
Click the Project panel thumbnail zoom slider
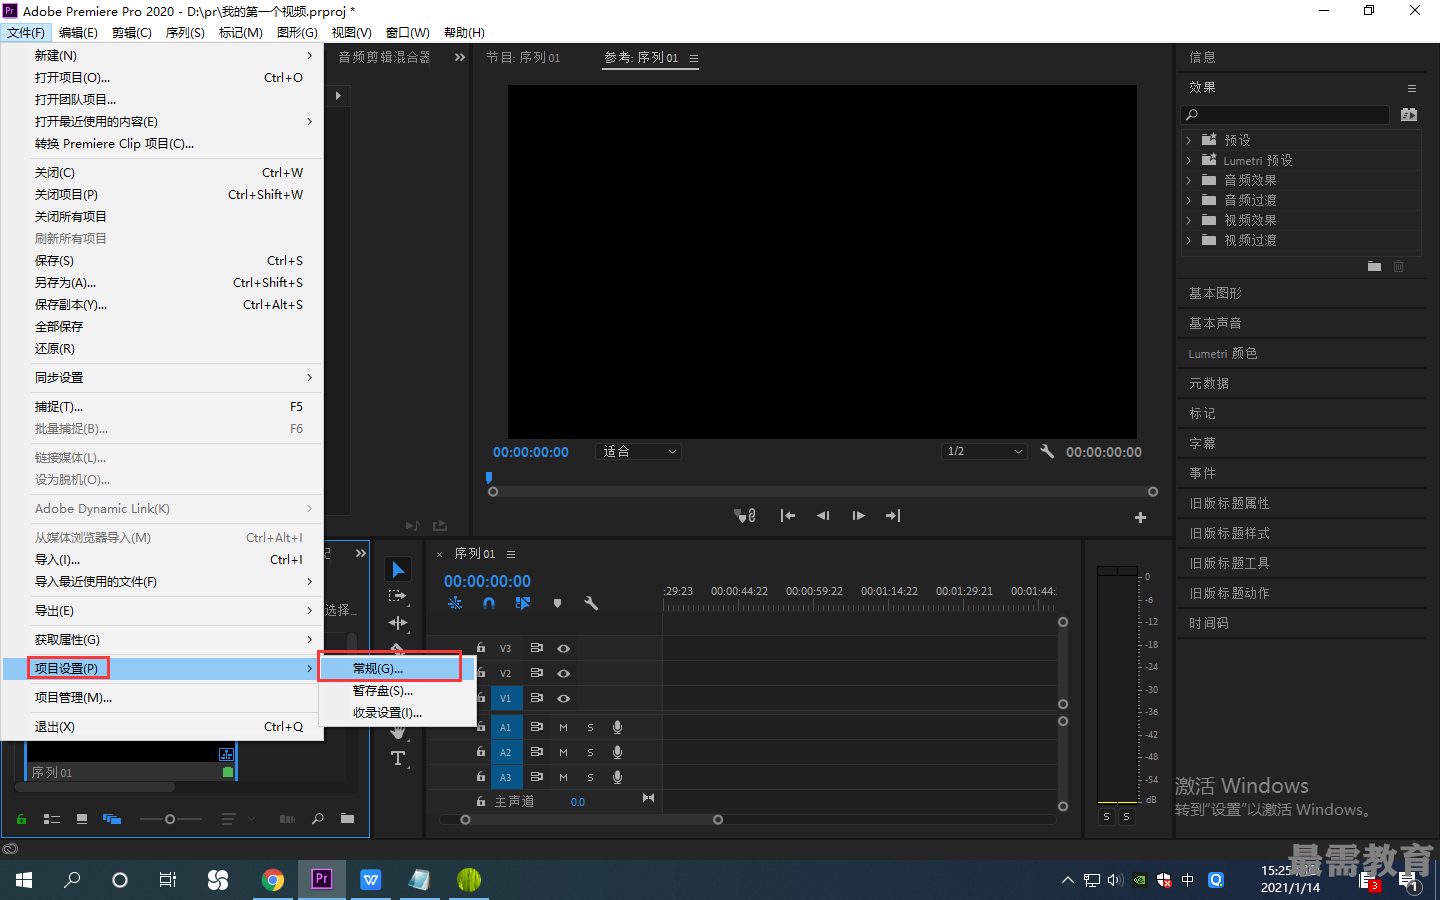pos(170,819)
